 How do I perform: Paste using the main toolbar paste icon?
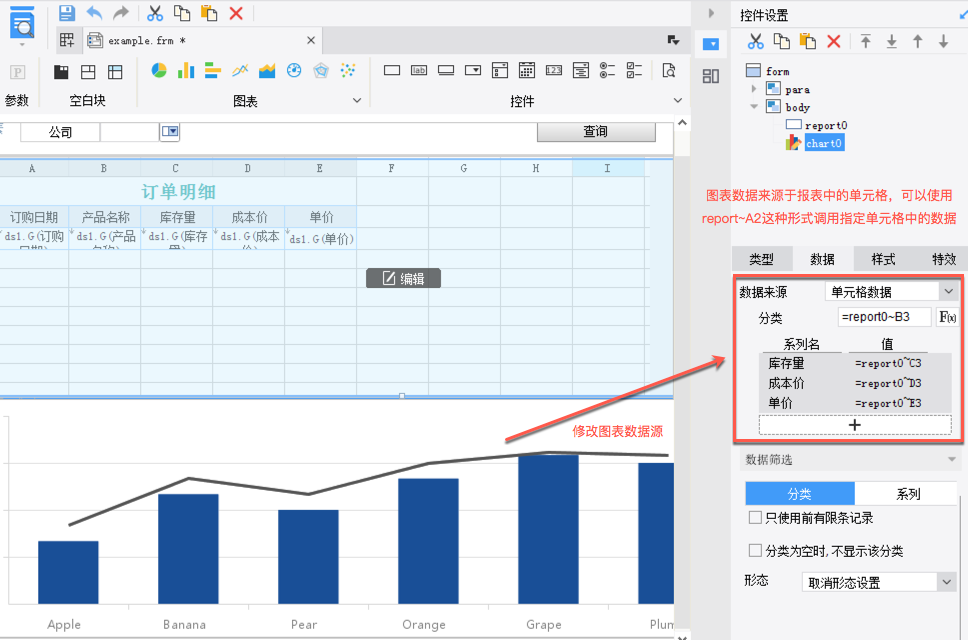coord(209,13)
